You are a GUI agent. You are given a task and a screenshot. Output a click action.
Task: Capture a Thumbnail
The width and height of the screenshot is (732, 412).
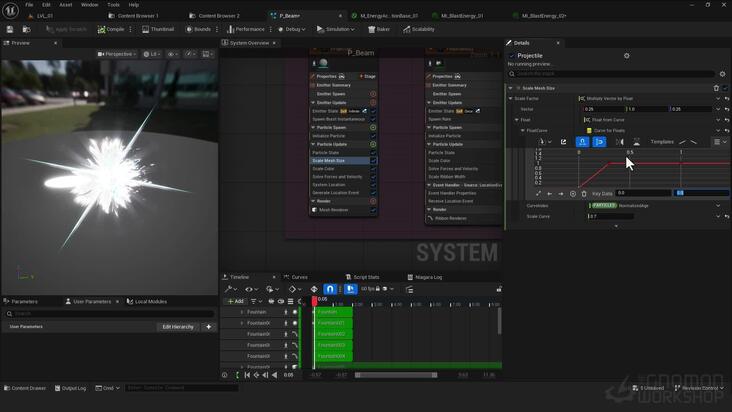(x=158, y=29)
